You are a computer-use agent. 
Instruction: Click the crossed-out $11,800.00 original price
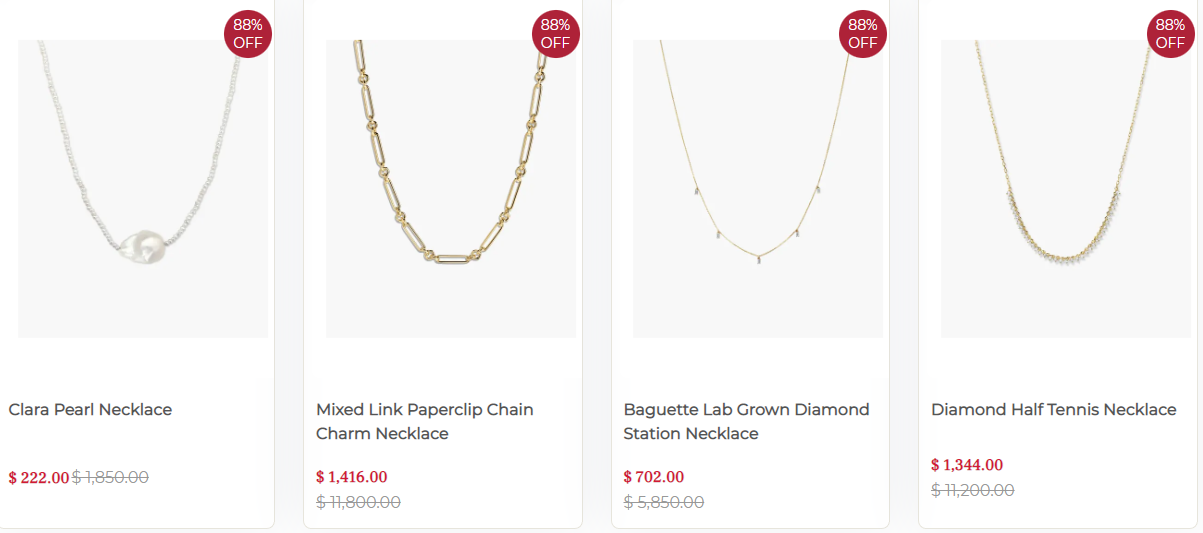click(358, 502)
